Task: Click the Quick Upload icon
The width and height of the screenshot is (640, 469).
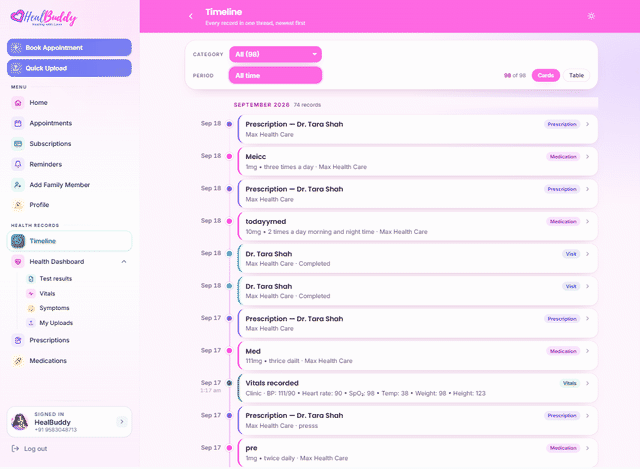Action: pyautogui.click(x=16, y=68)
